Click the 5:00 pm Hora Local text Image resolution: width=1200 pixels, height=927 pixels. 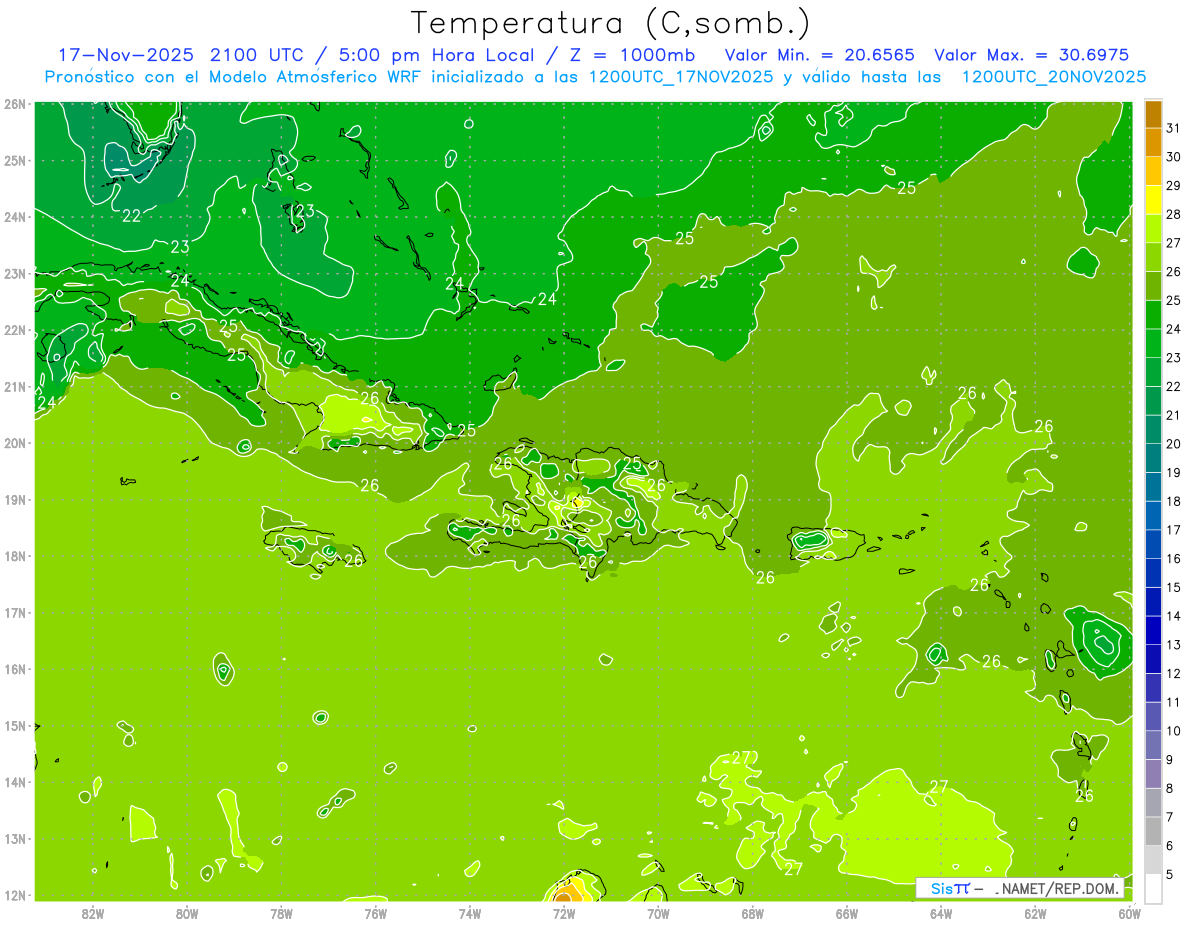pyautogui.click(x=436, y=55)
